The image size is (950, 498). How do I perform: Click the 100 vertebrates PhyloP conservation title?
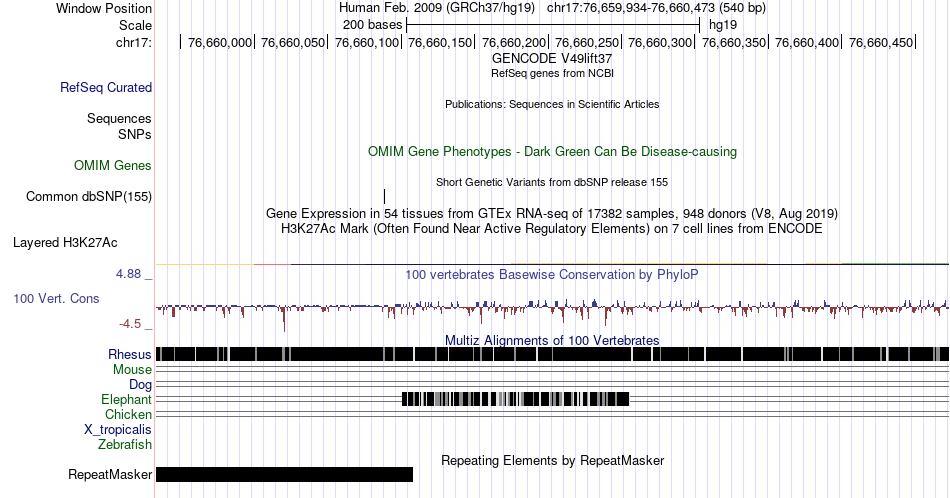click(552, 274)
